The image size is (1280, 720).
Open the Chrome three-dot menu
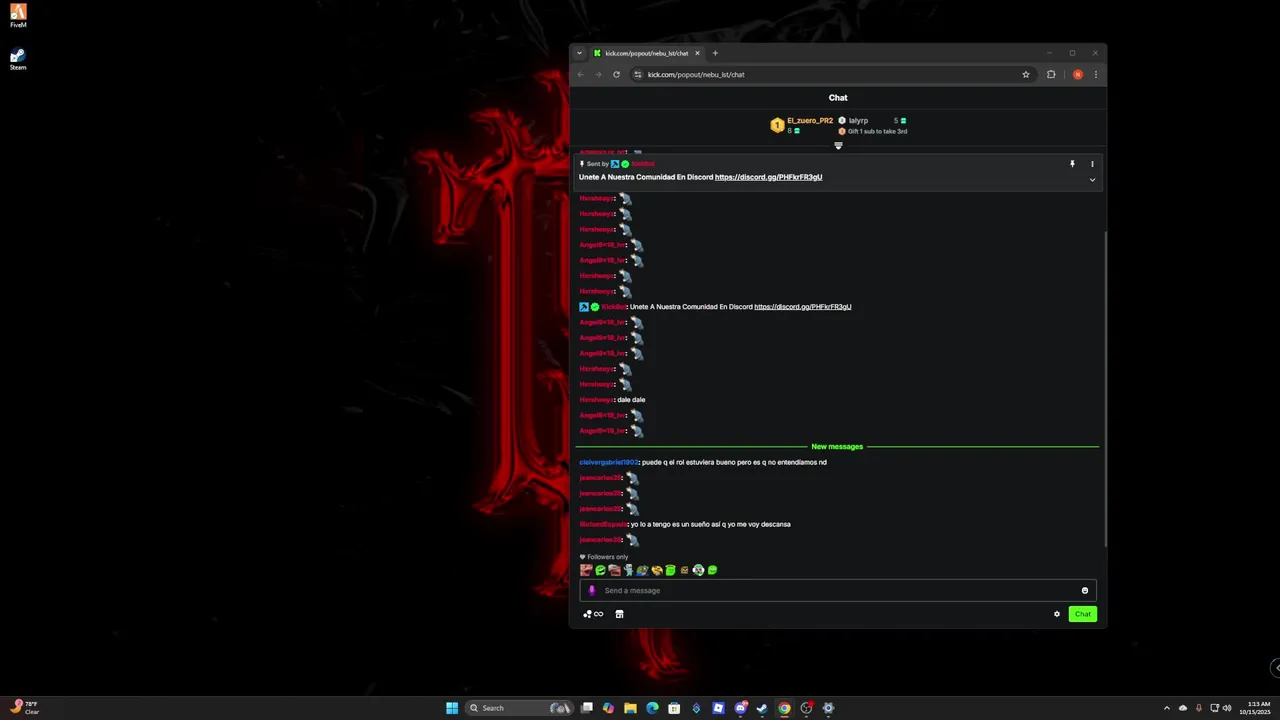click(1096, 74)
